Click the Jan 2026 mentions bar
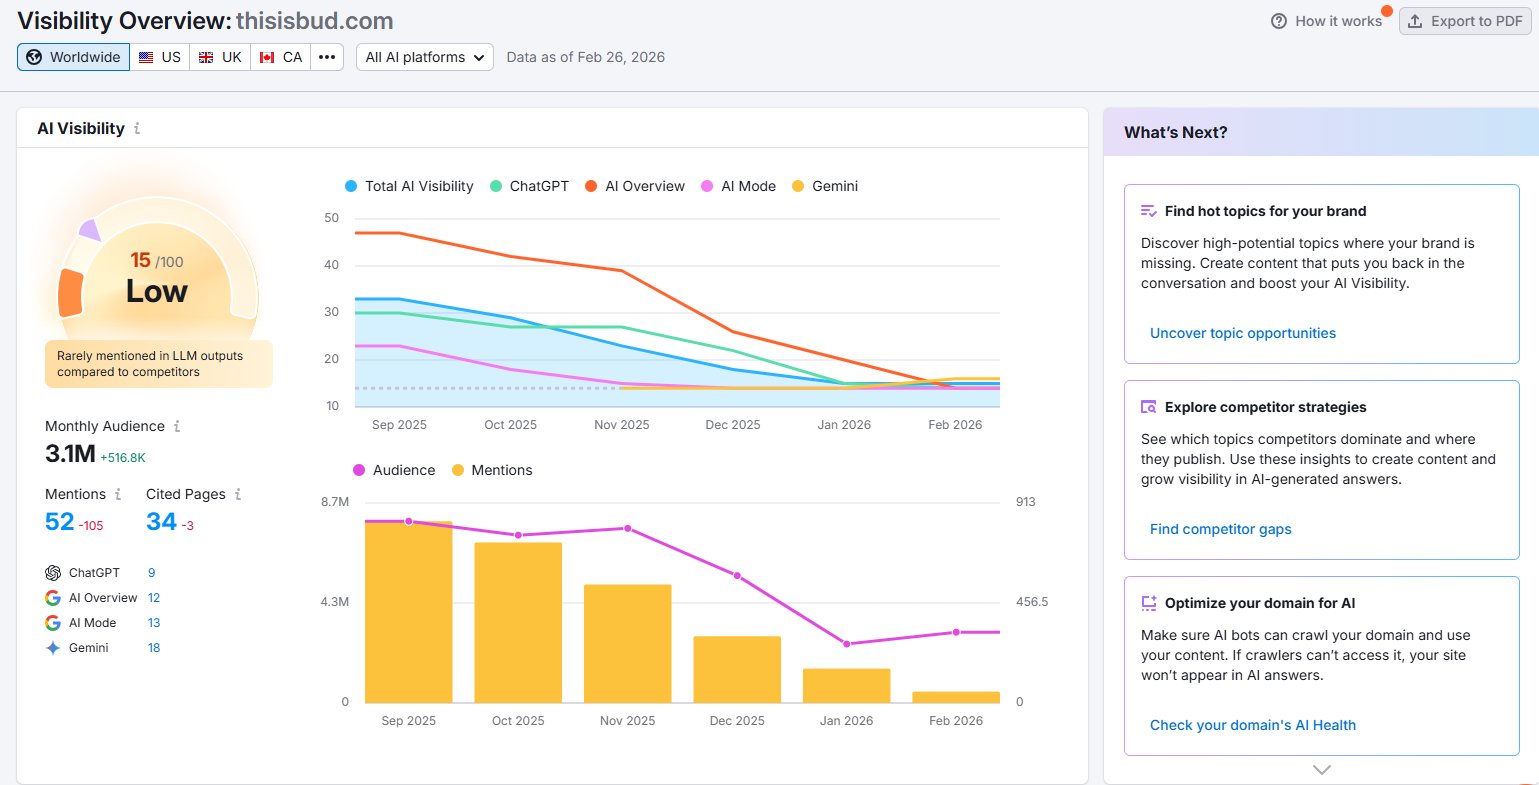The width and height of the screenshot is (1539, 785). tap(846, 686)
